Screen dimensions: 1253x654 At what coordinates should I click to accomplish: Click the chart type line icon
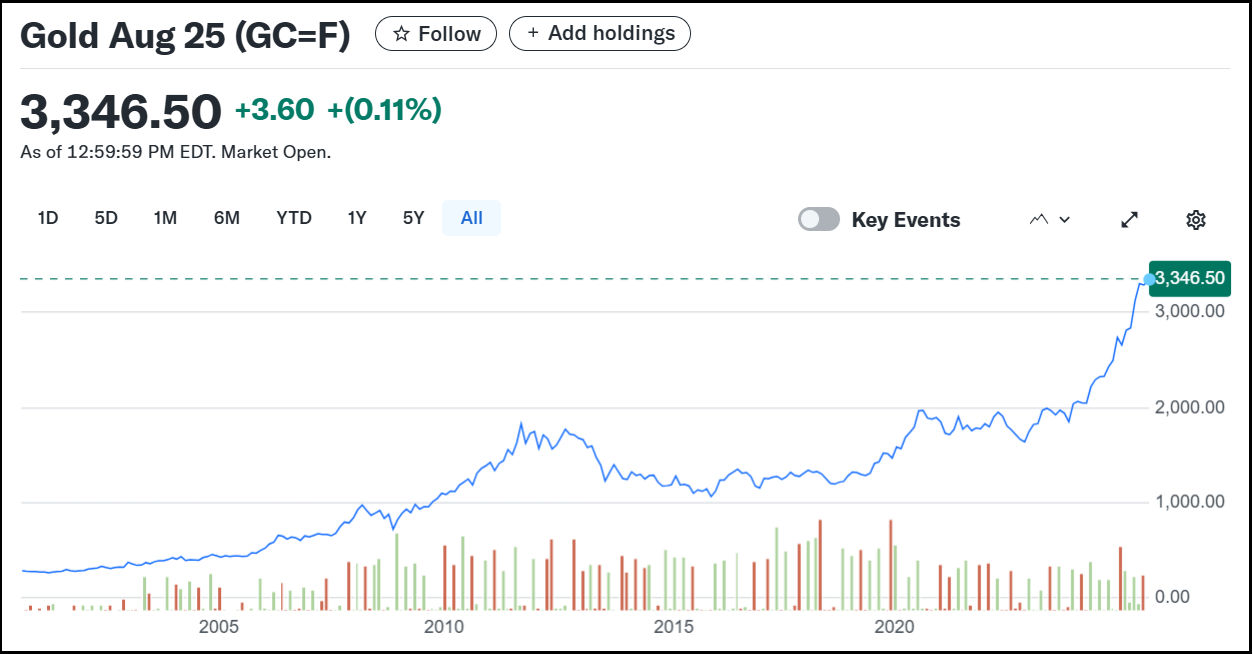(1039, 220)
